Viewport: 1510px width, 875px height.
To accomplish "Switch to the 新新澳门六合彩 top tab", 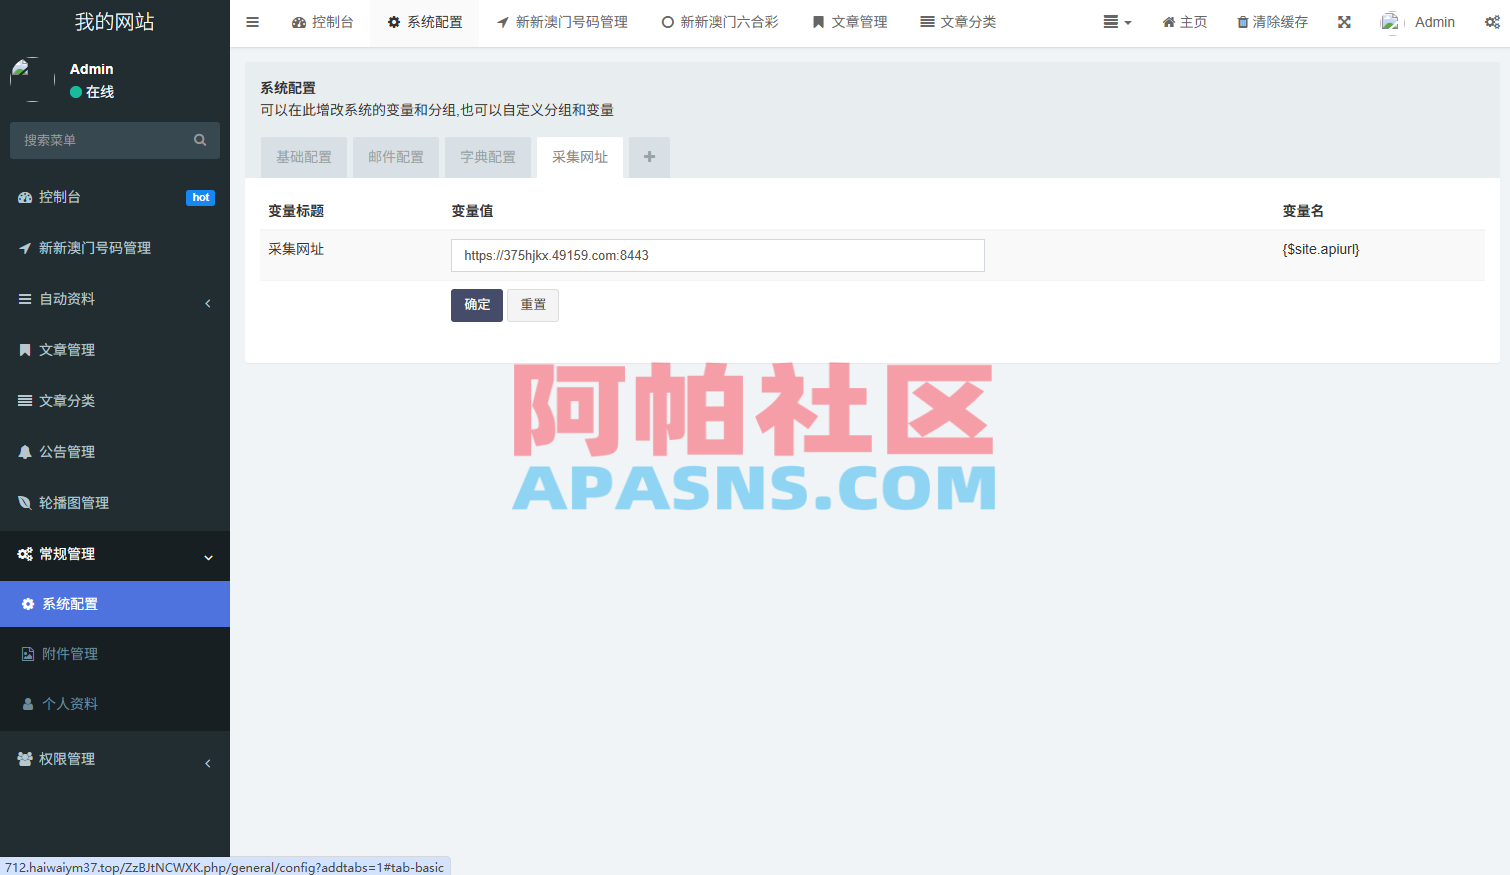I will pyautogui.click(x=720, y=22).
